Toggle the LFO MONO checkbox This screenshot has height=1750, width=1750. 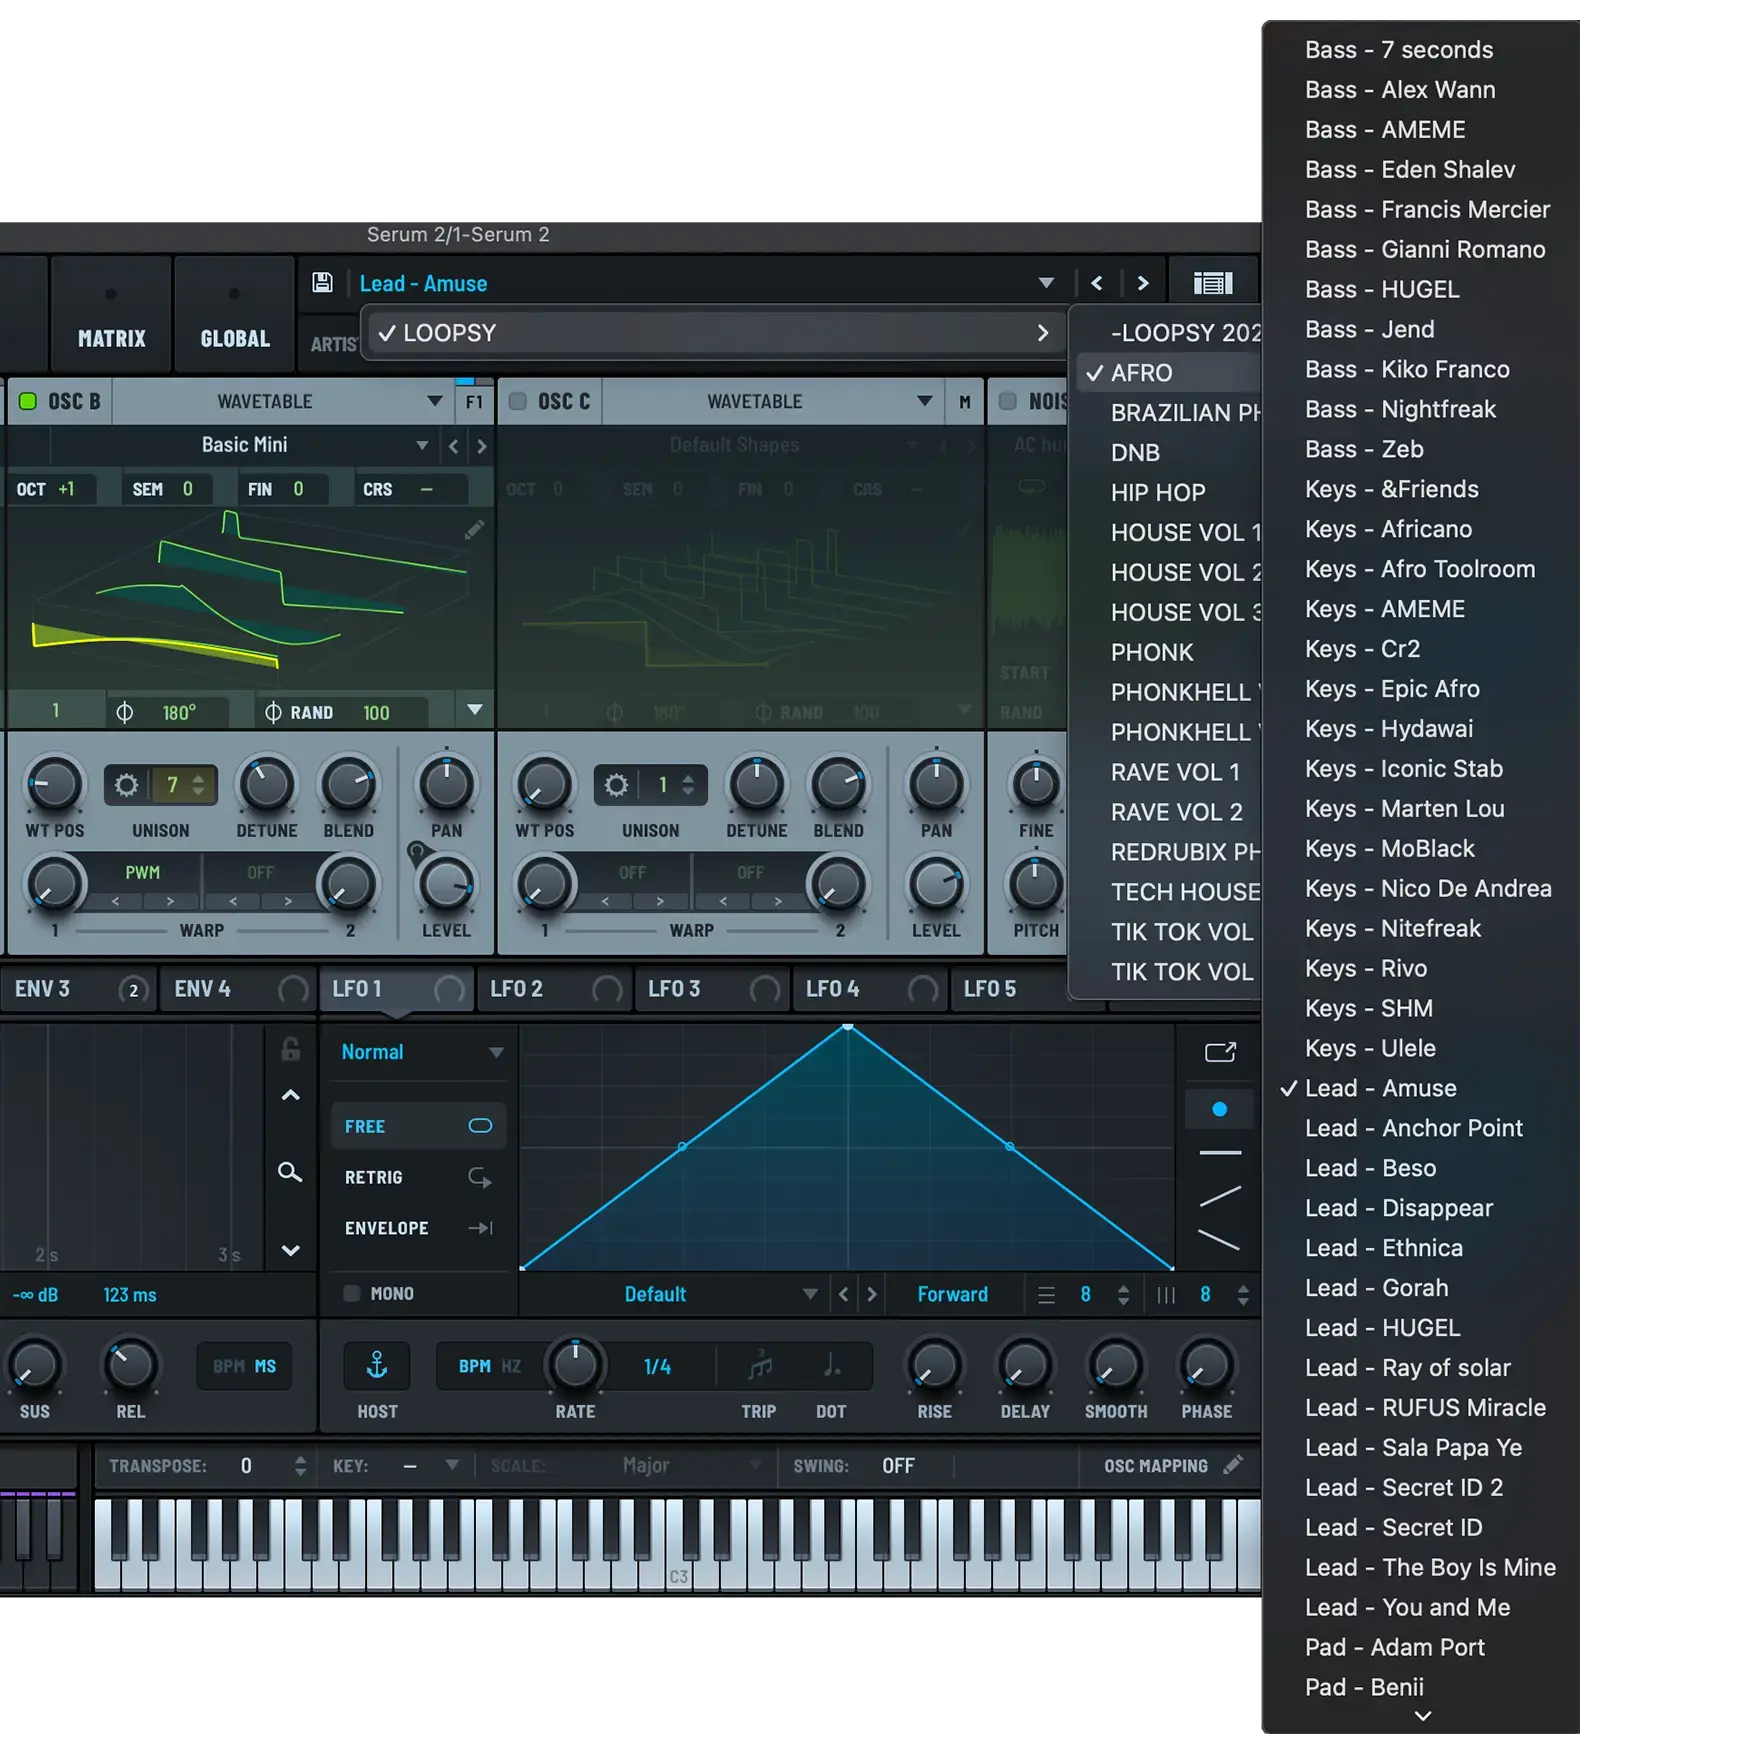pos(352,1293)
